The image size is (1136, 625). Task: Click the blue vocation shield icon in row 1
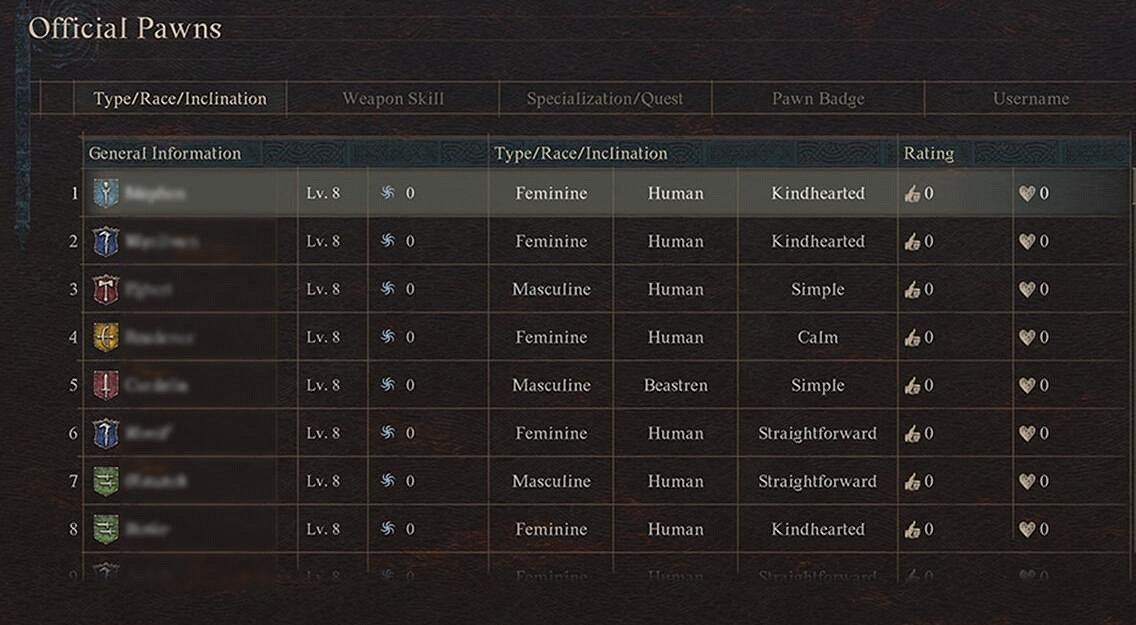[x=106, y=193]
